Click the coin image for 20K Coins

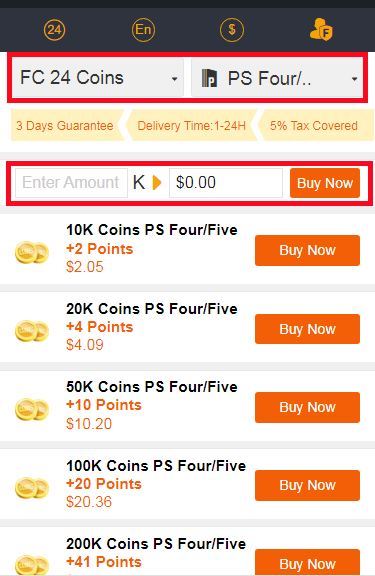pyautogui.click(x=32, y=330)
